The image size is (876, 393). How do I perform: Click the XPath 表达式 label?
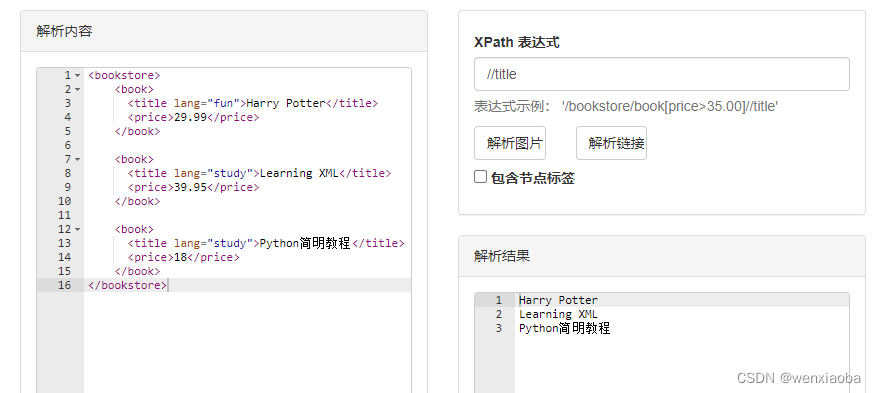pos(516,42)
